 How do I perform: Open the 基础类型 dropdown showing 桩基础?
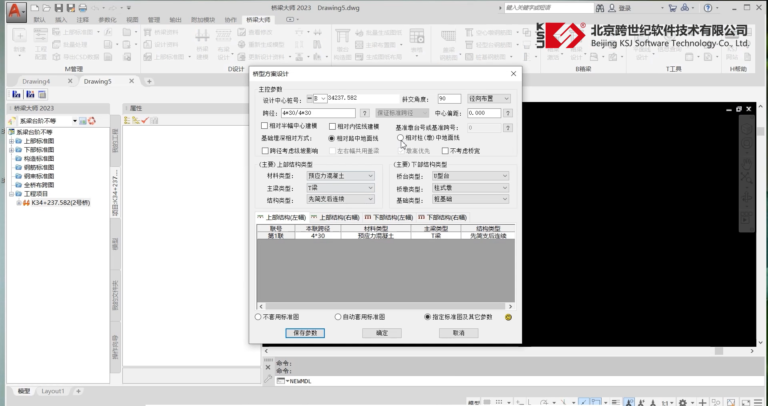470,199
